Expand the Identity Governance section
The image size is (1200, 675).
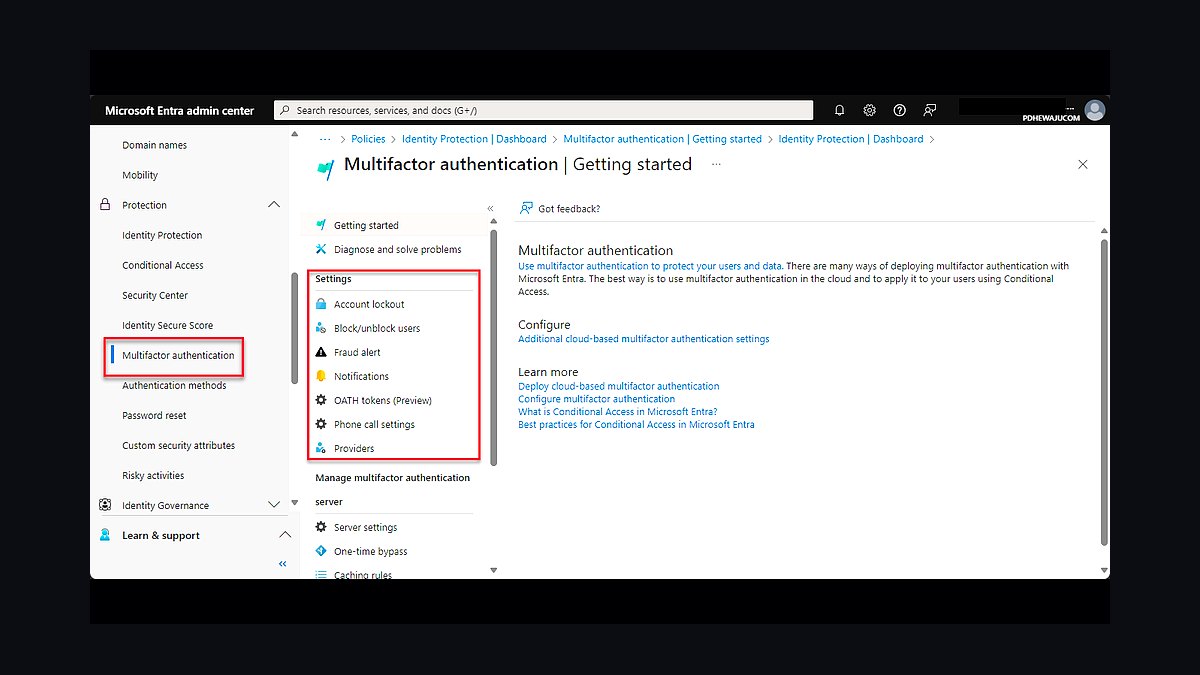pyautogui.click(x=274, y=505)
